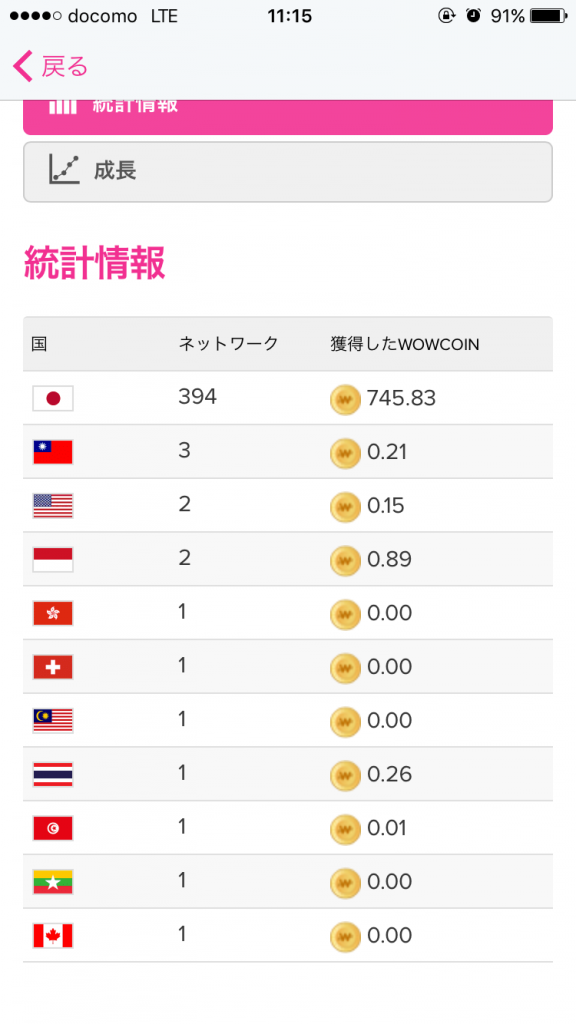The image size is (576, 1024).
Task: Click the bar-chart icon in pink tab
Action: [x=63, y=106]
